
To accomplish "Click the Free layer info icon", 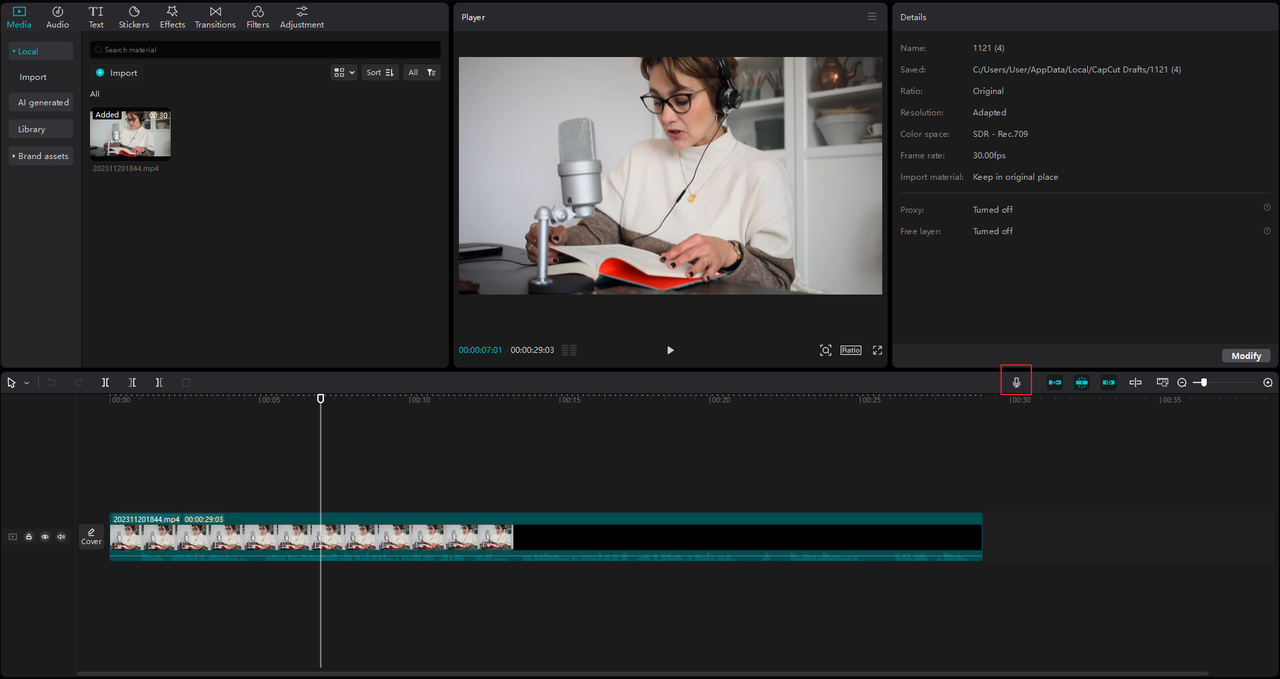I will (x=1267, y=231).
